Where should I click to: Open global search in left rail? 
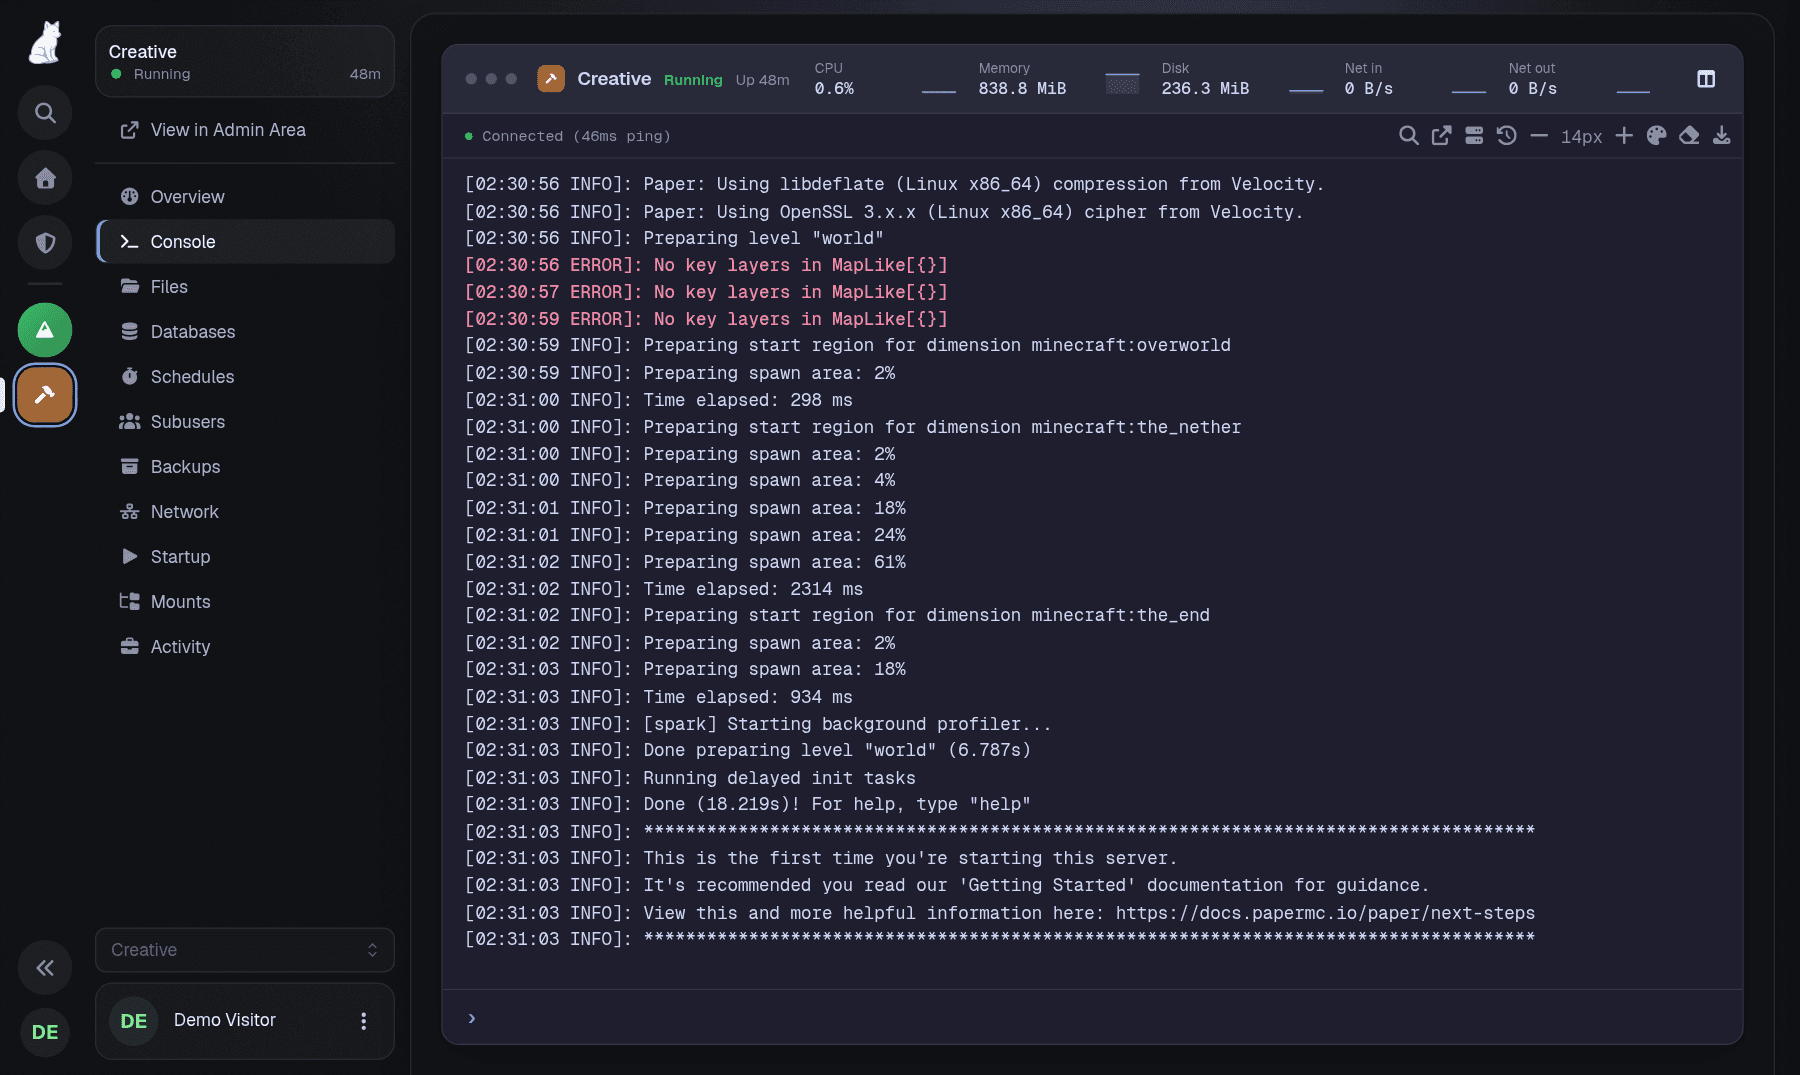click(45, 113)
